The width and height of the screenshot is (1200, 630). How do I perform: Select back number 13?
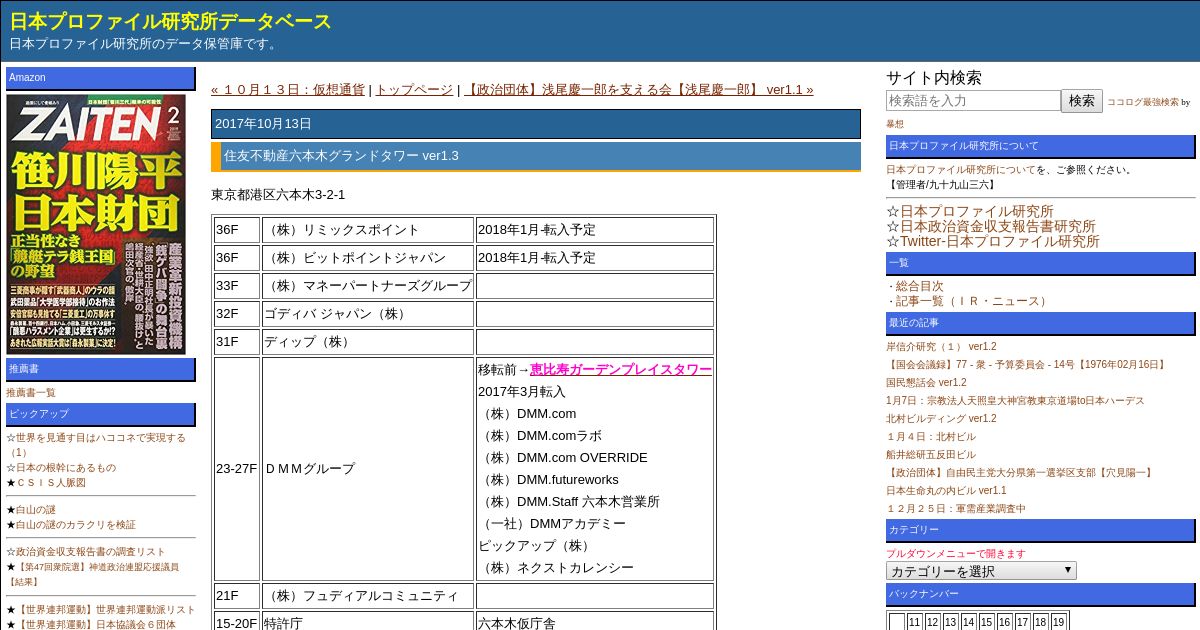[x=951, y=622]
